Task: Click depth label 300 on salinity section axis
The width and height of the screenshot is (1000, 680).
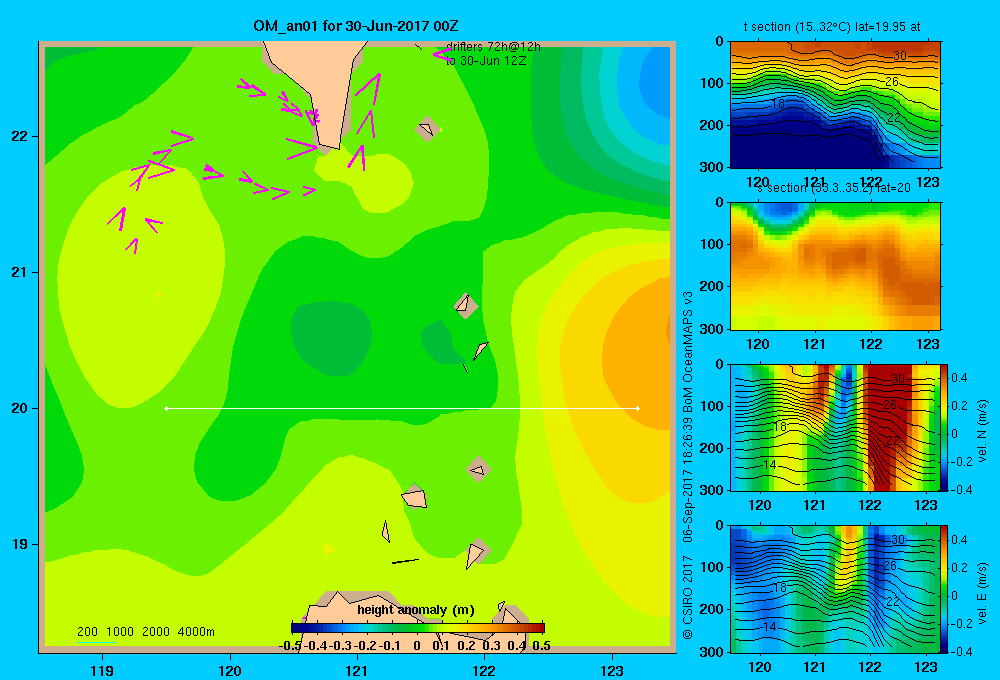Action: click(712, 329)
